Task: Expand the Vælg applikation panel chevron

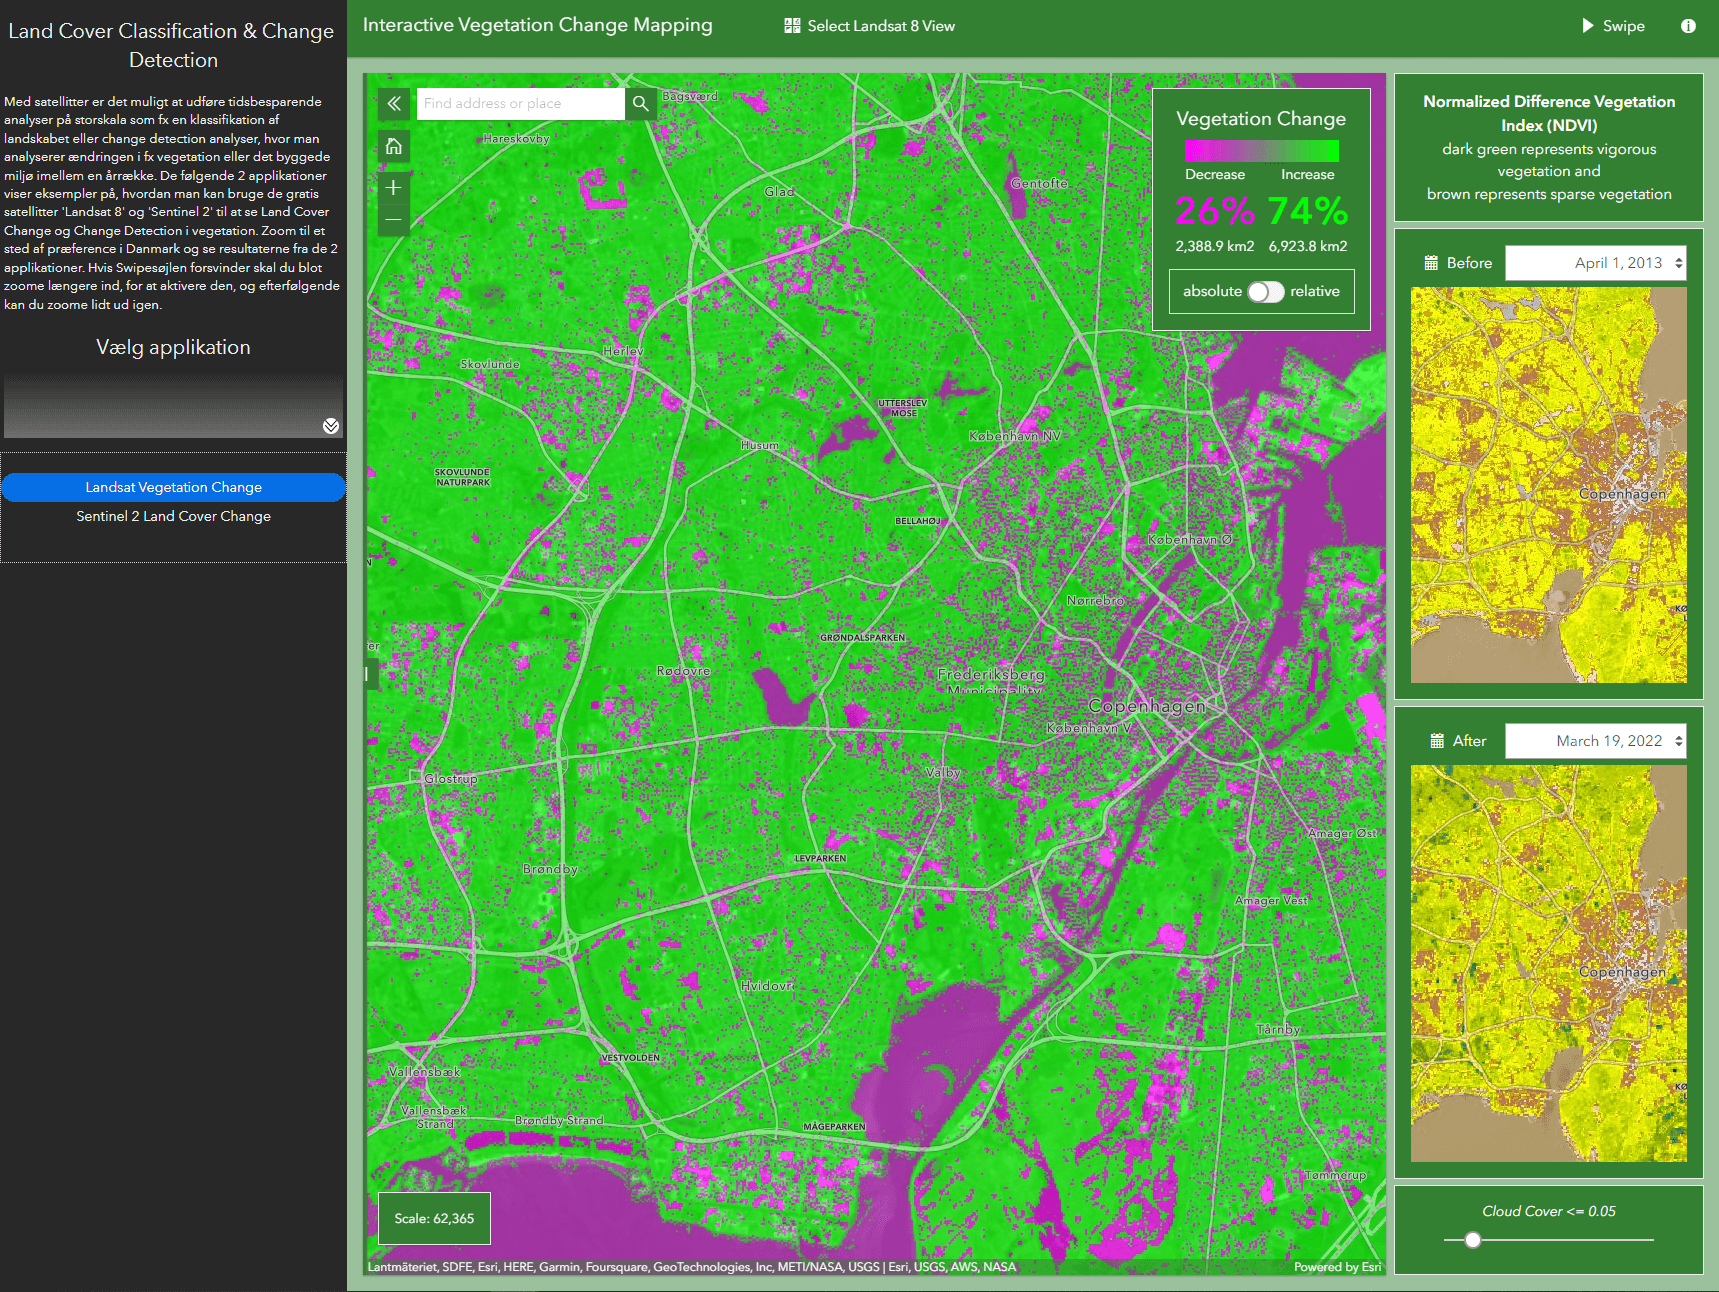Action: click(x=331, y=427)
